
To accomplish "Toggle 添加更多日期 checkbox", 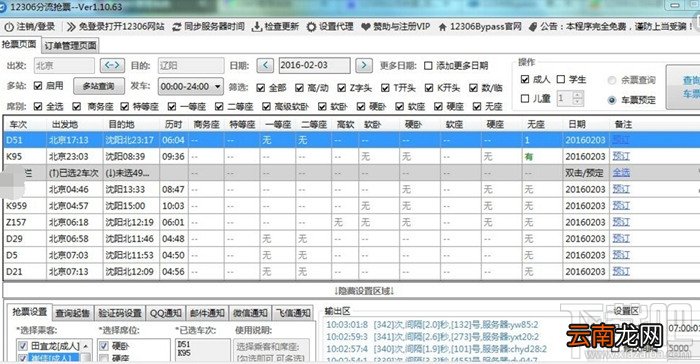I will point(428,66).
